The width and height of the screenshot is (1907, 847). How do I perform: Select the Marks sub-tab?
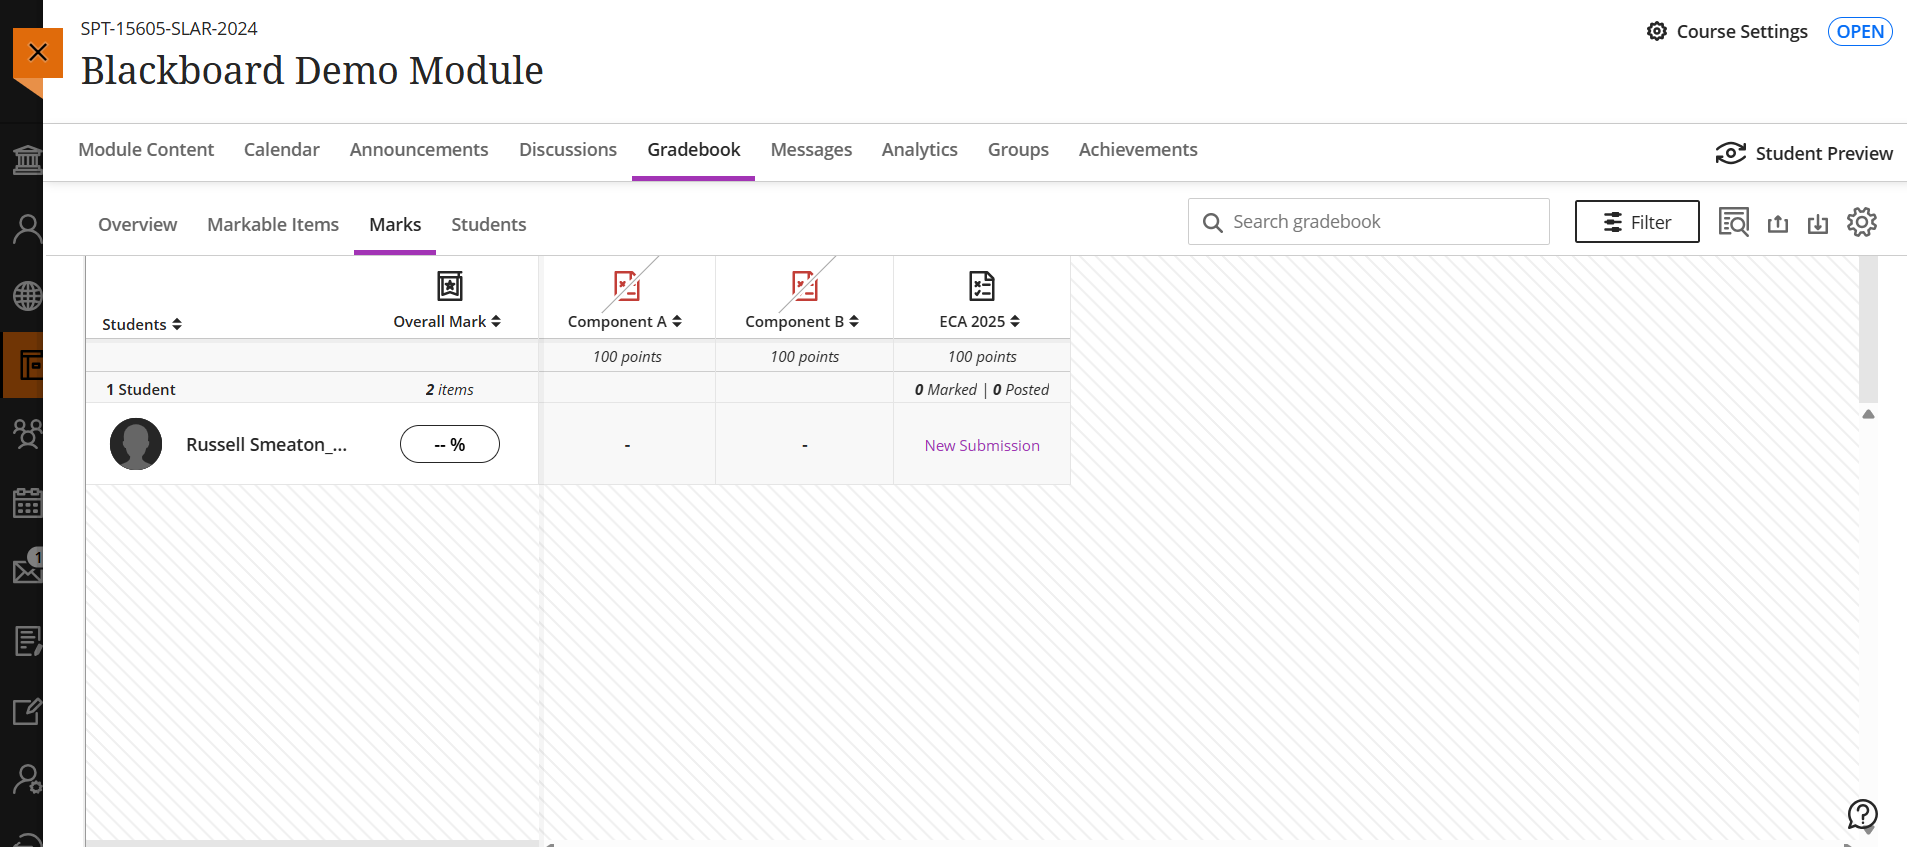click(x=395, y=224)
